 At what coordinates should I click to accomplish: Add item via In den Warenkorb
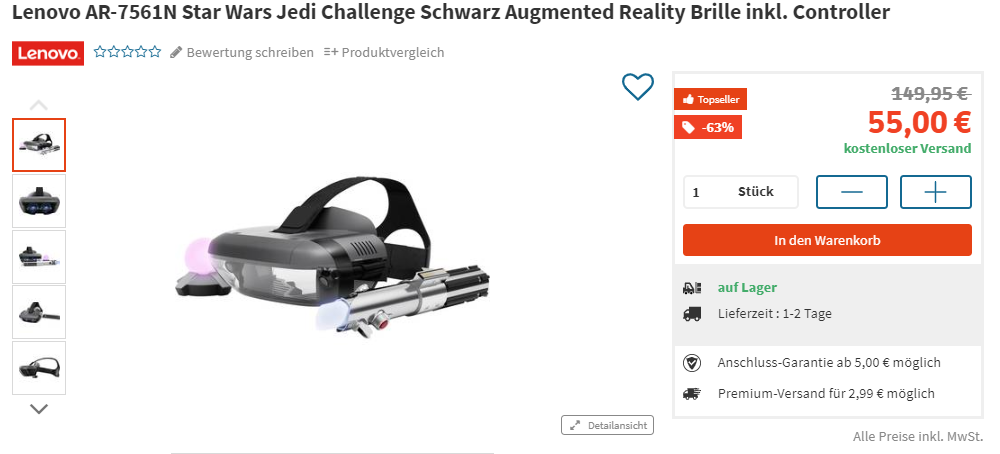point(827,240)
